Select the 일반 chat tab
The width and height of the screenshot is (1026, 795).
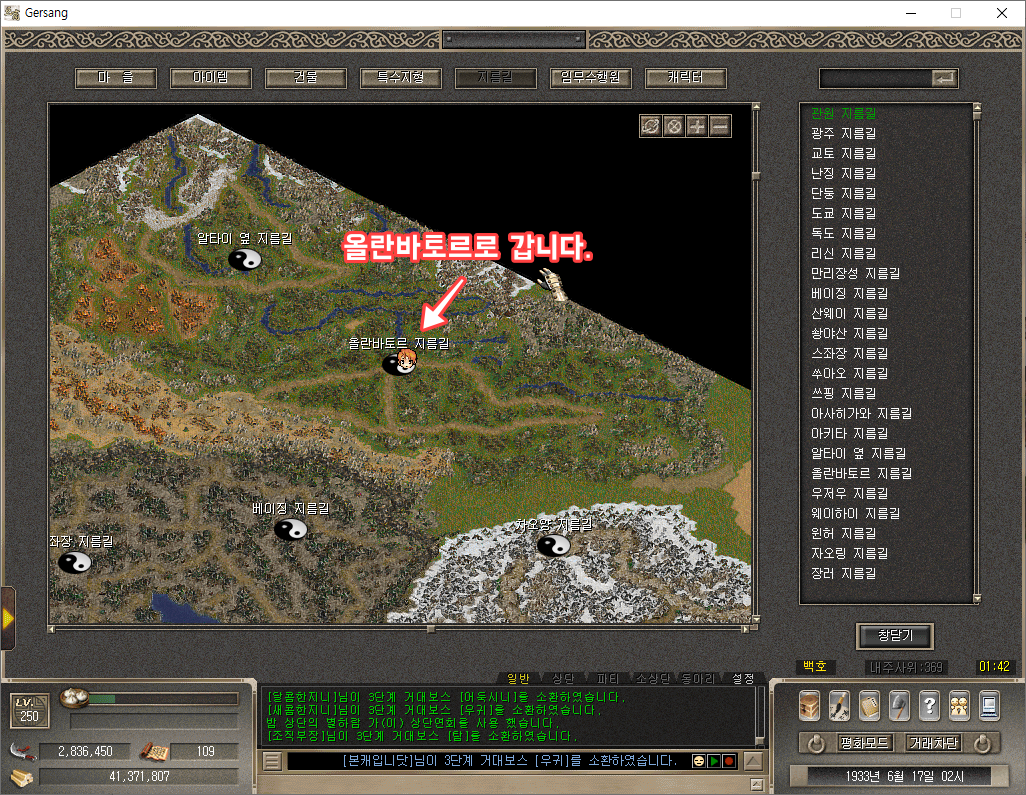[518, 679]
